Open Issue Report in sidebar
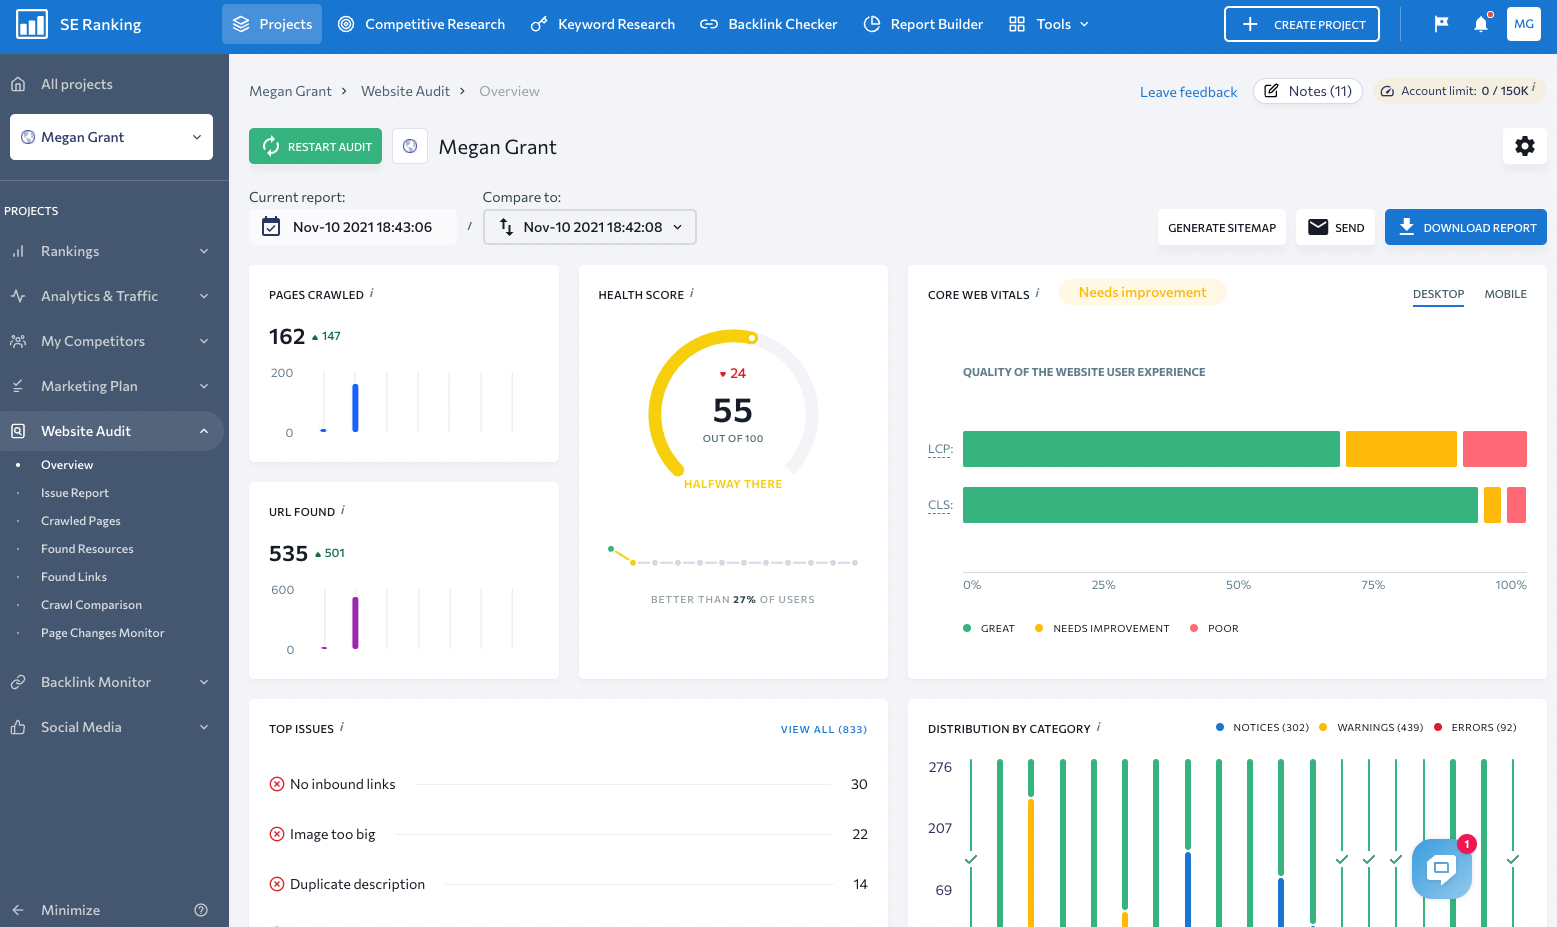The image size is (1557, 927). click(x=75, y=493)
